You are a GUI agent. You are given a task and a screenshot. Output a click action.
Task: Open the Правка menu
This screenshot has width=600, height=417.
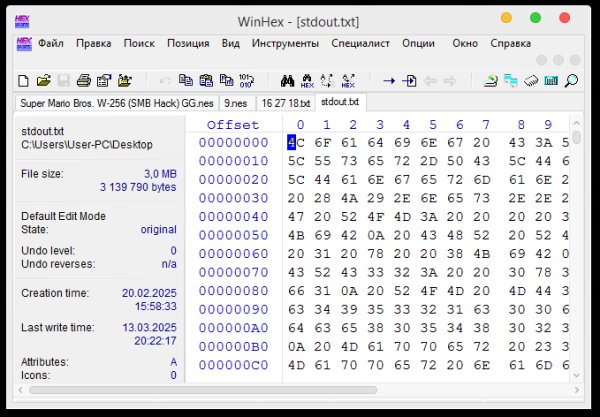94,43
